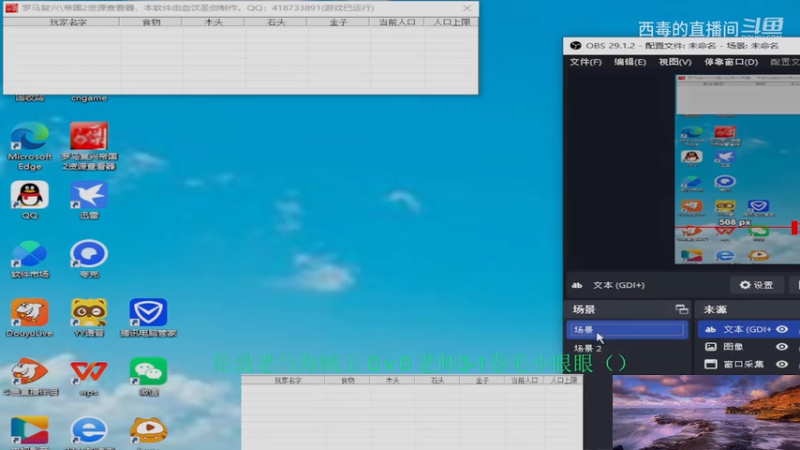Screen dimensions: 800x450
Task: Click the resource viewer's red title bar icon
Action: pos(11,8)
